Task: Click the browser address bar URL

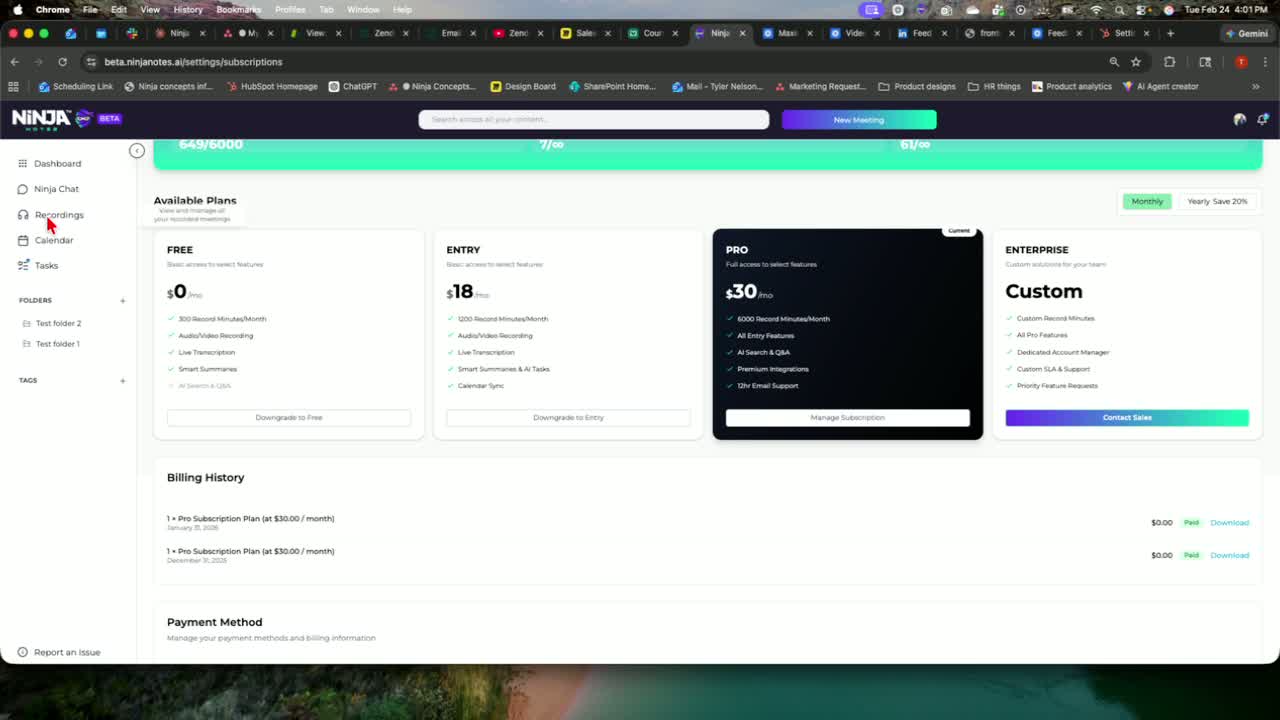Action: click(x=193, y=62)
